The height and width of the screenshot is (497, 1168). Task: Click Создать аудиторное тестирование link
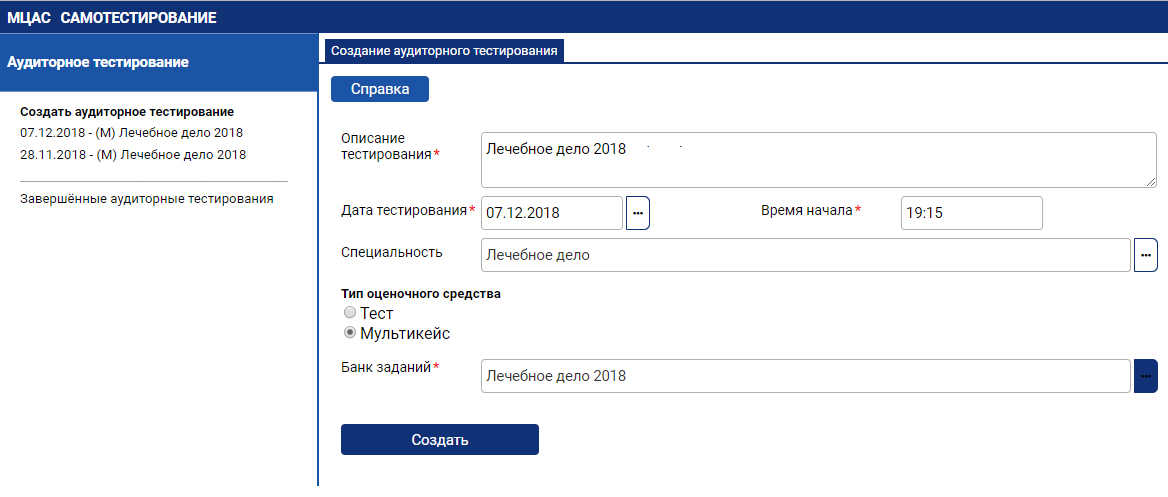(x=127, y=112)
